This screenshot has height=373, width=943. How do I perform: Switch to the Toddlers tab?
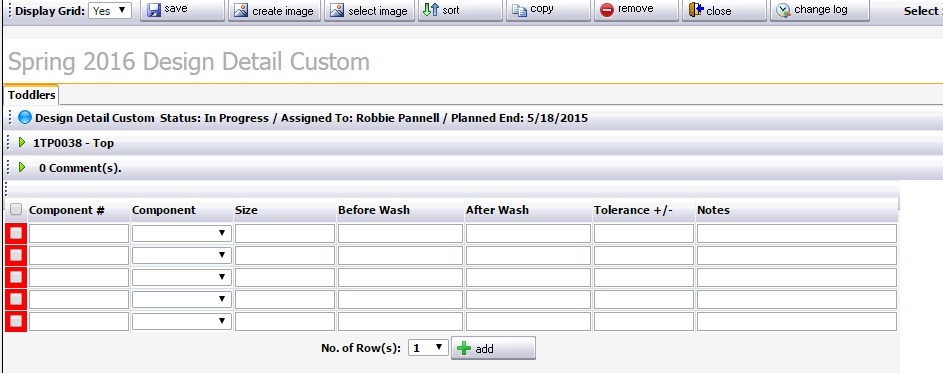[x=31, y=95]
